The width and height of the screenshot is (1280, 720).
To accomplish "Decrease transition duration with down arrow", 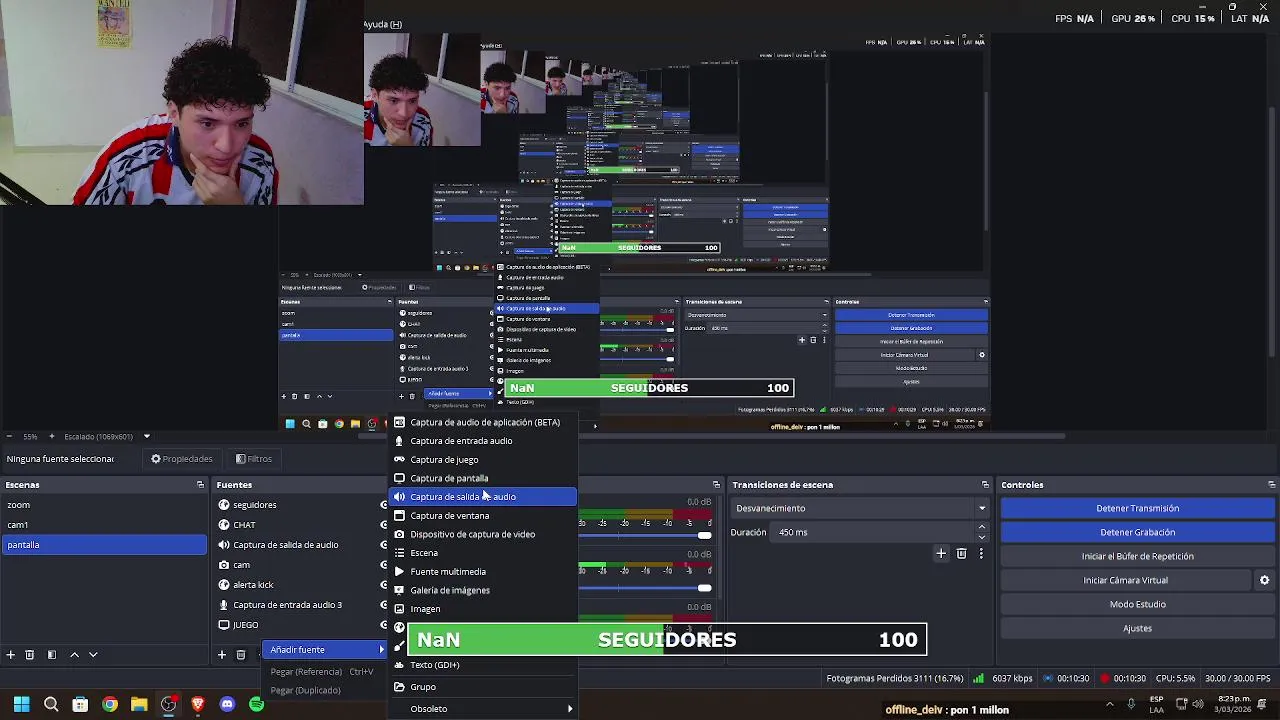I will (981, 537).
